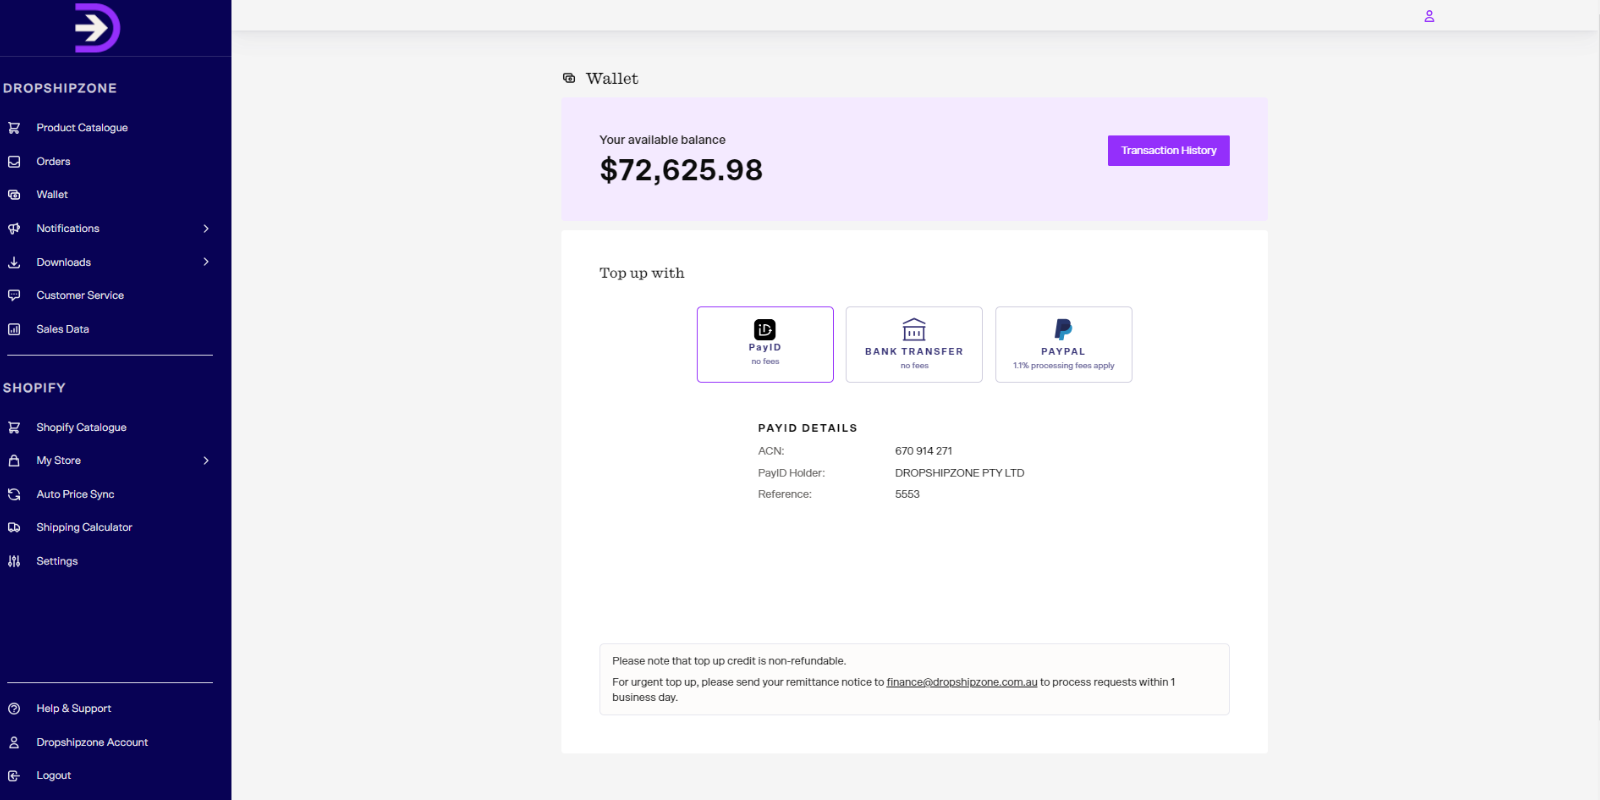Click the Logout exit icon
Image resolution: width=1600 pixels, height=800 pixels.
click(14, 776)
